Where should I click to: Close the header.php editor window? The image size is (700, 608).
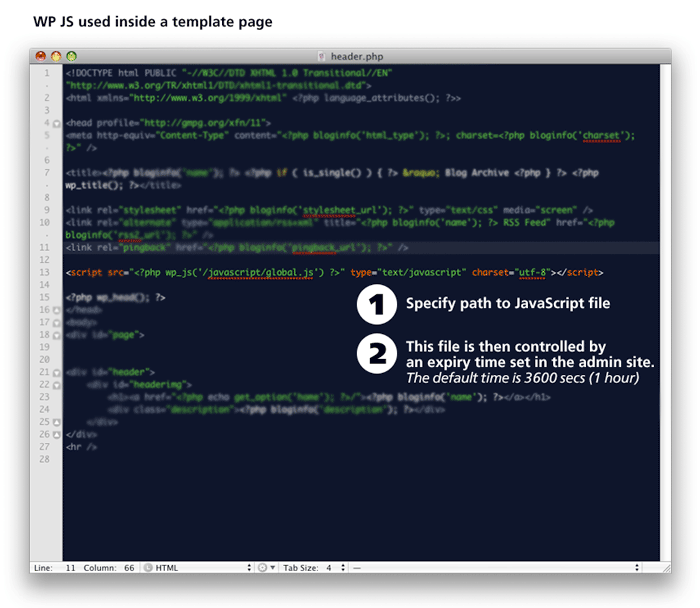pos(41,56)
